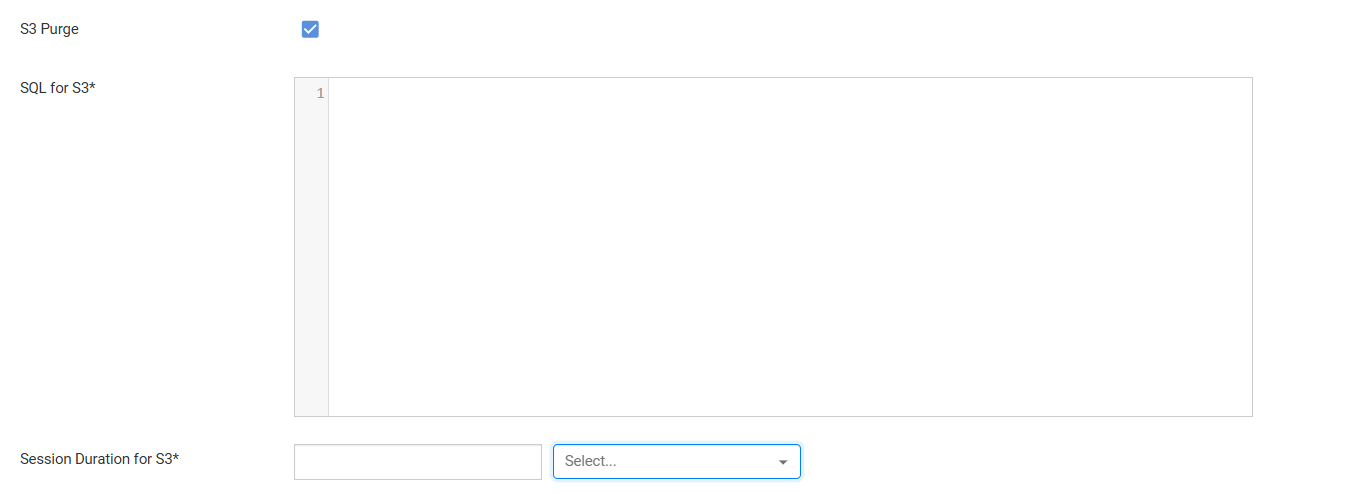
Task: Select the empty duration value input field
Action: tap(418, 462)
